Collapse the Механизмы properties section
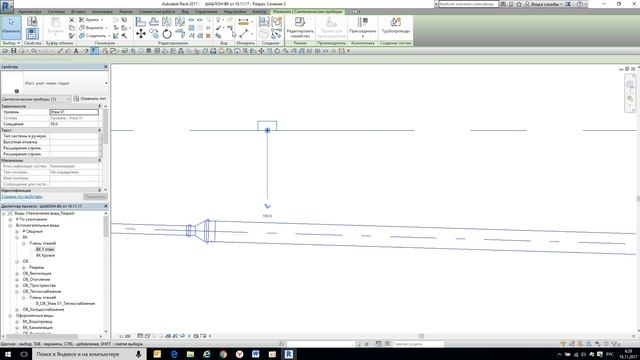Image resolution: width=640 pixels, height=360 pixels. (x=100, y=160)
